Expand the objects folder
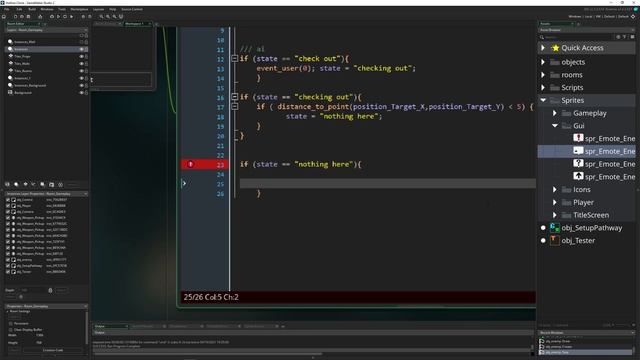Viewport: 640px width, 360px height. click(543, 62)
